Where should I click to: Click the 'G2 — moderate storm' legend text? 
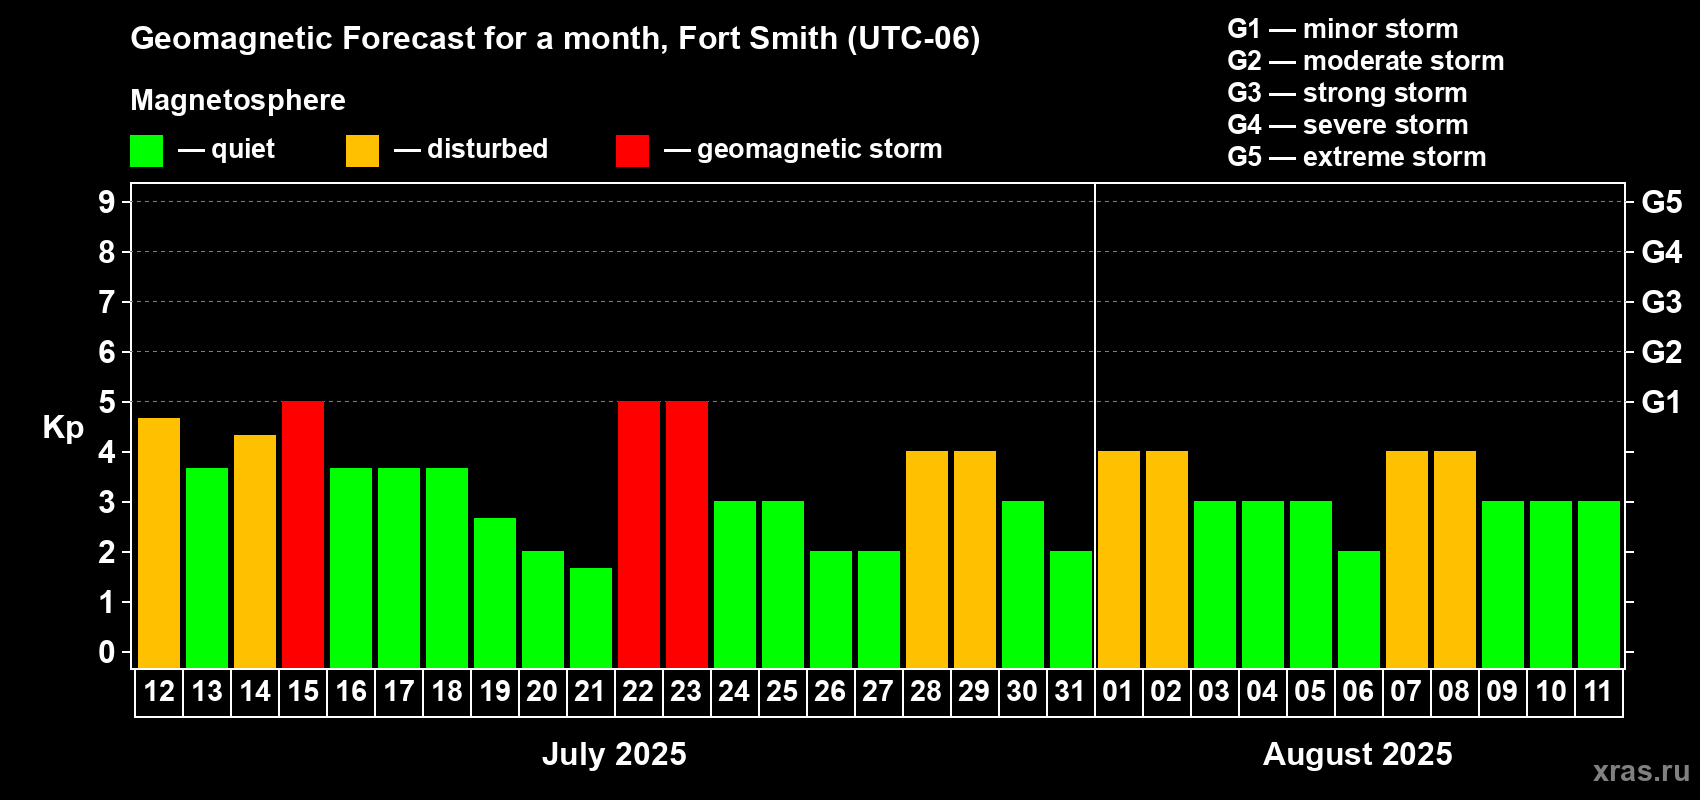pos(1366,61)
